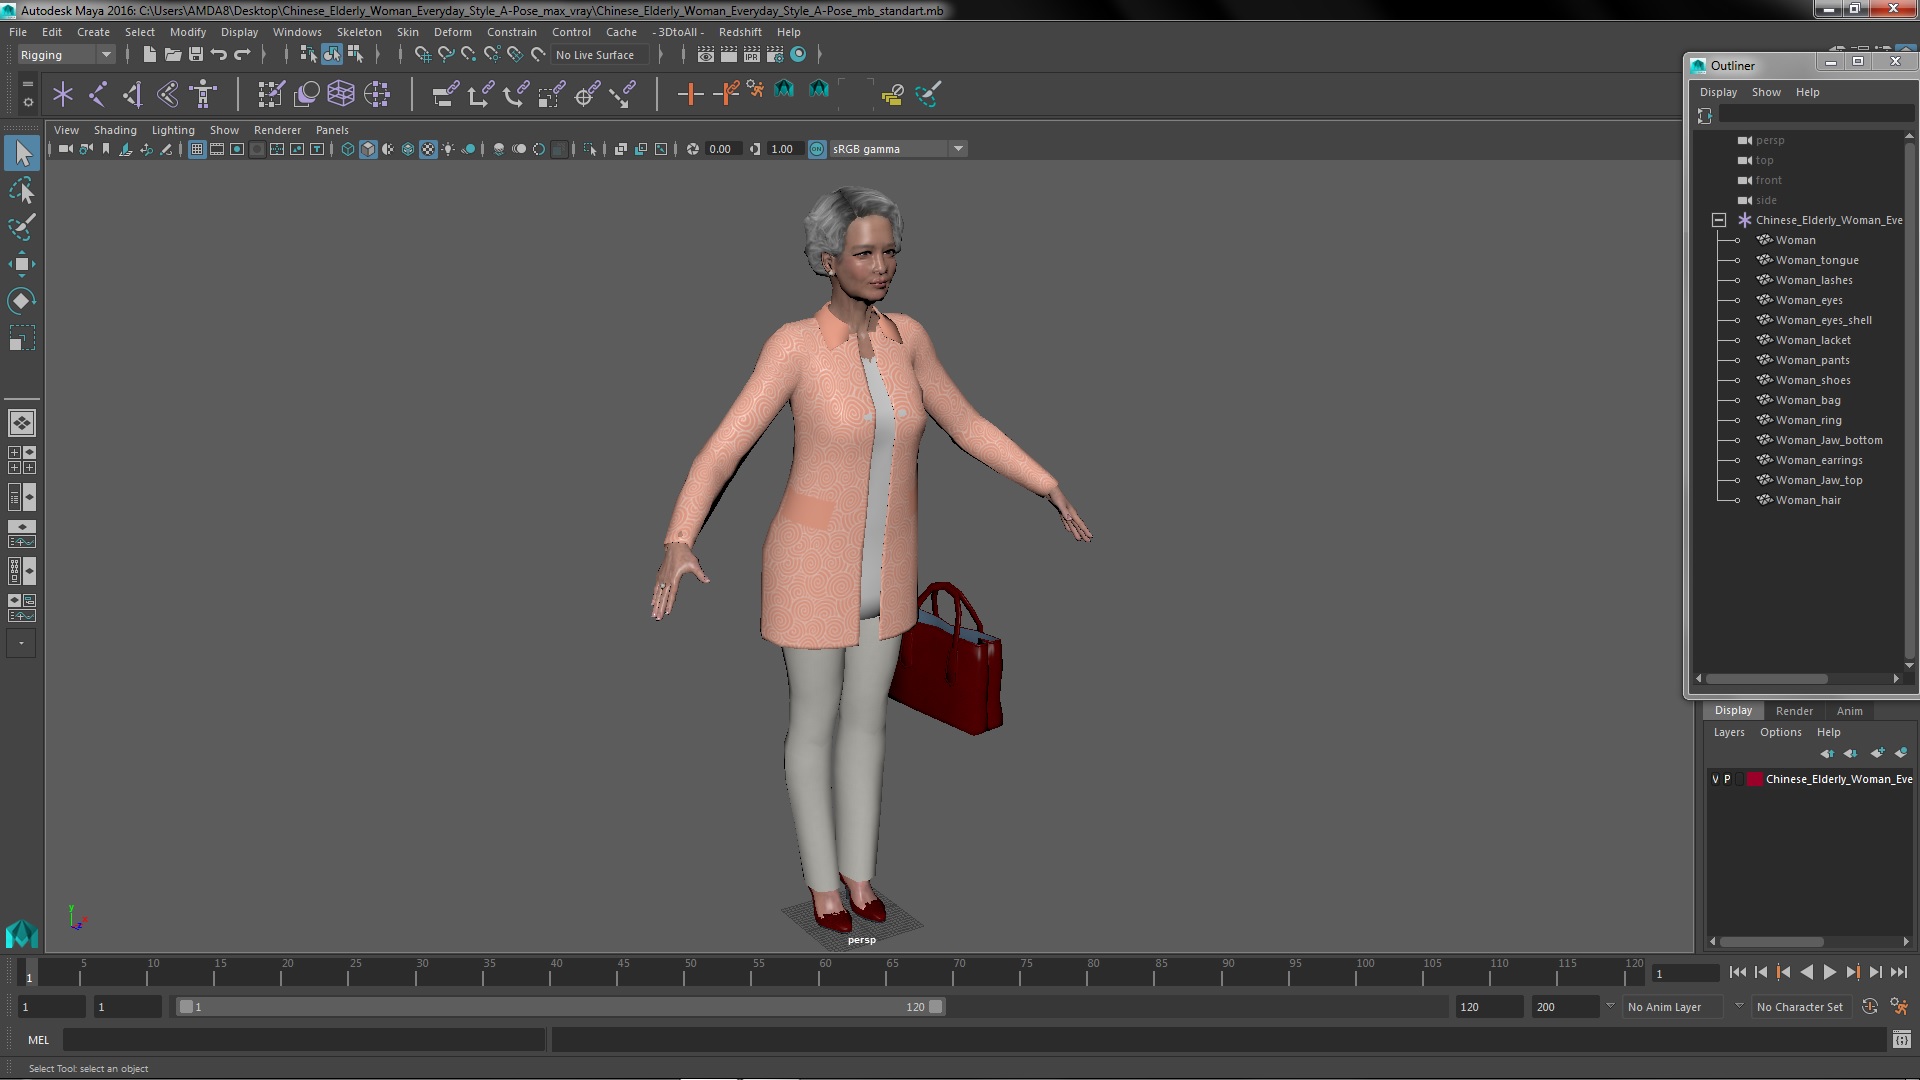1920x1080 pixels.
Task: Click the Auto Keyframe toggle icon
Action: click(x=1870, y=1007)
